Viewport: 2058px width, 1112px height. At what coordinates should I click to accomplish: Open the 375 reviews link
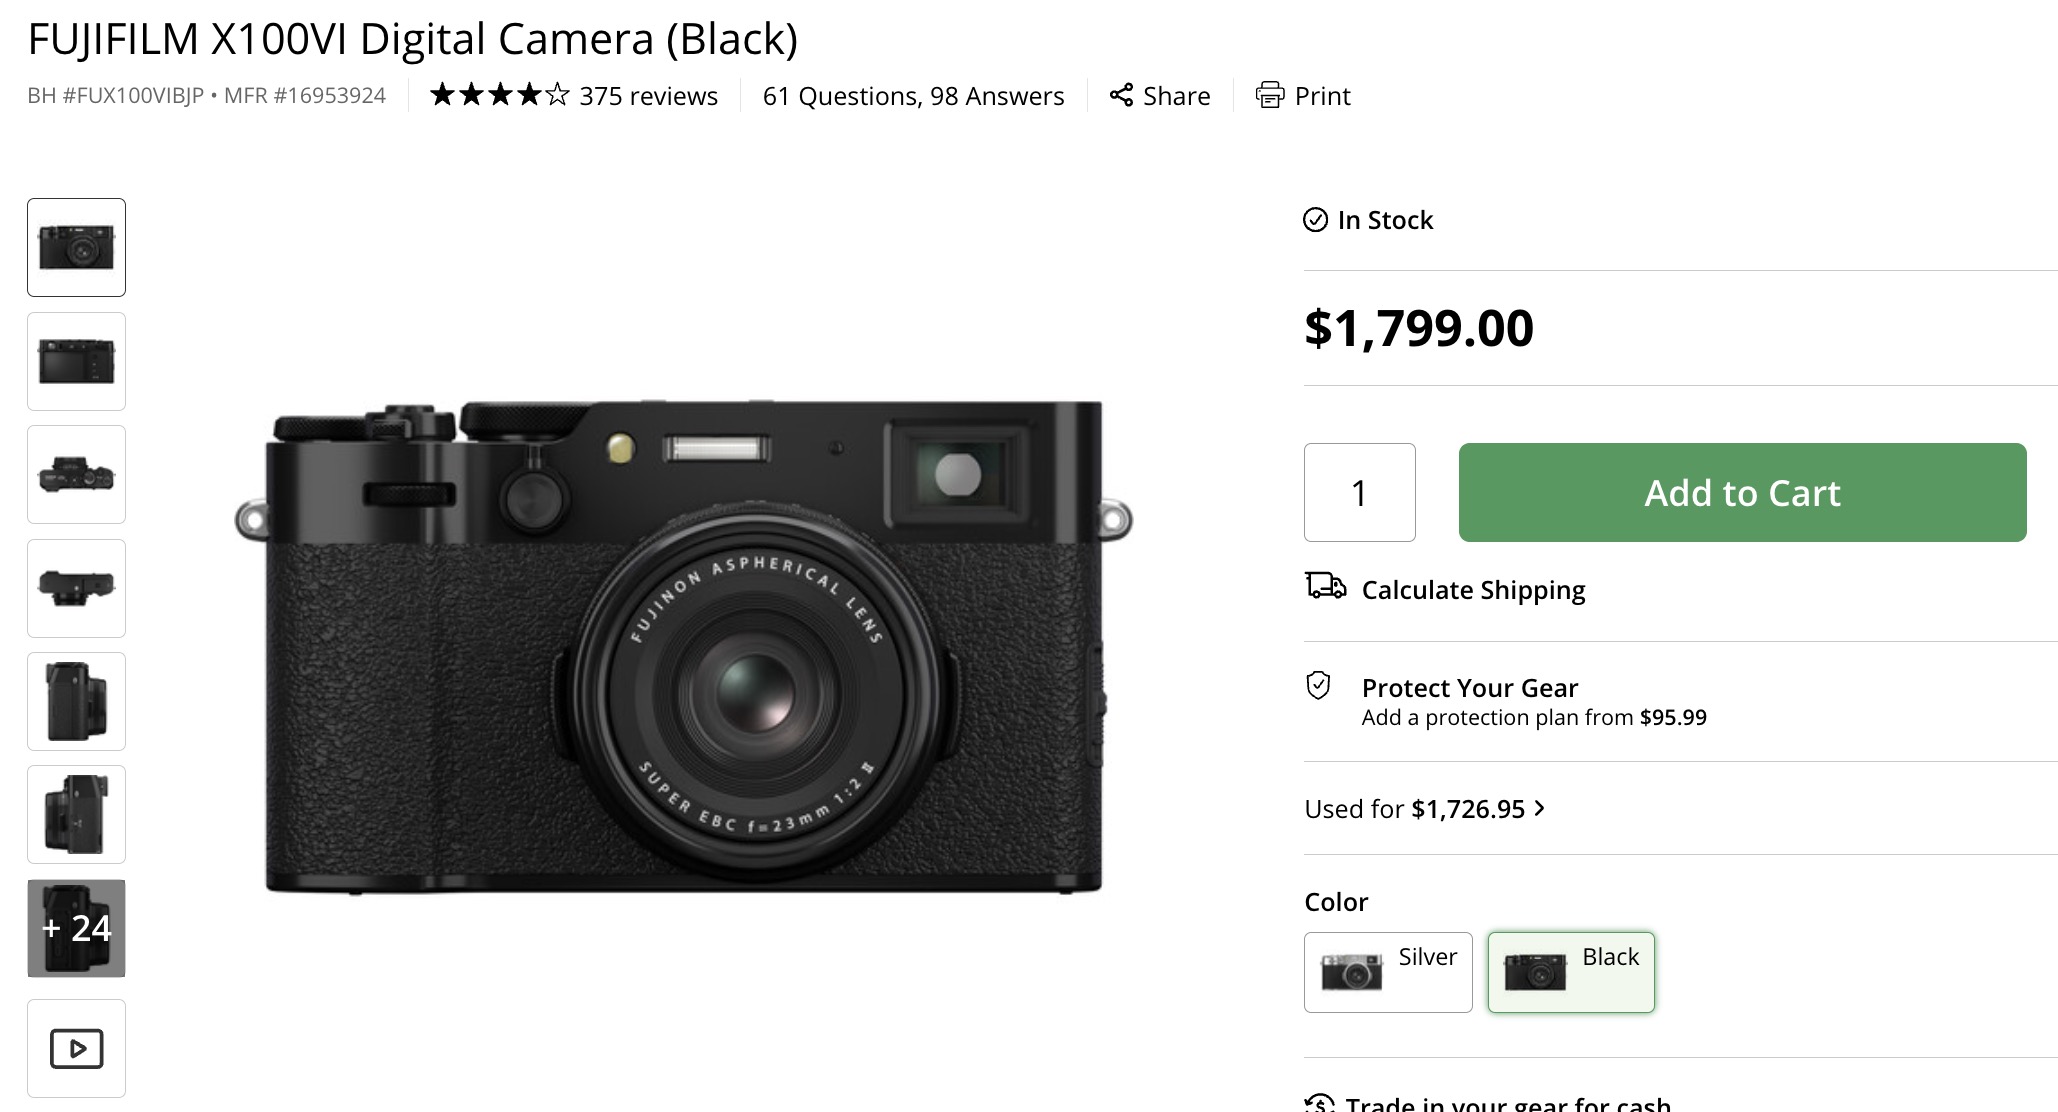(648, 96)
